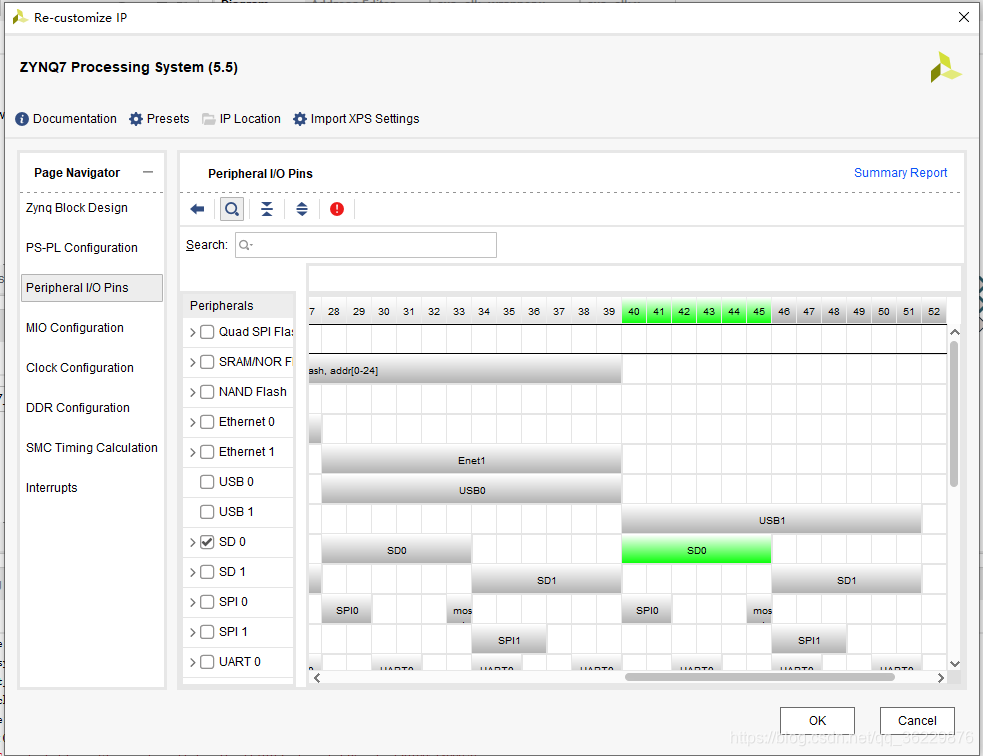The width and height of the screenshot is (983, 756).
Task: Tick the Ethernet 1 checkbox
Action: [207, 453]
